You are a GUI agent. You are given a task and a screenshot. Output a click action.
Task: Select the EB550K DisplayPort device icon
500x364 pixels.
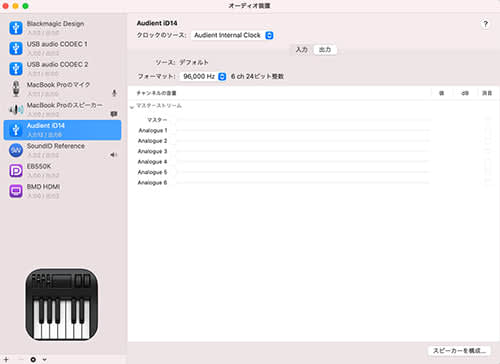tap(16, 171)
